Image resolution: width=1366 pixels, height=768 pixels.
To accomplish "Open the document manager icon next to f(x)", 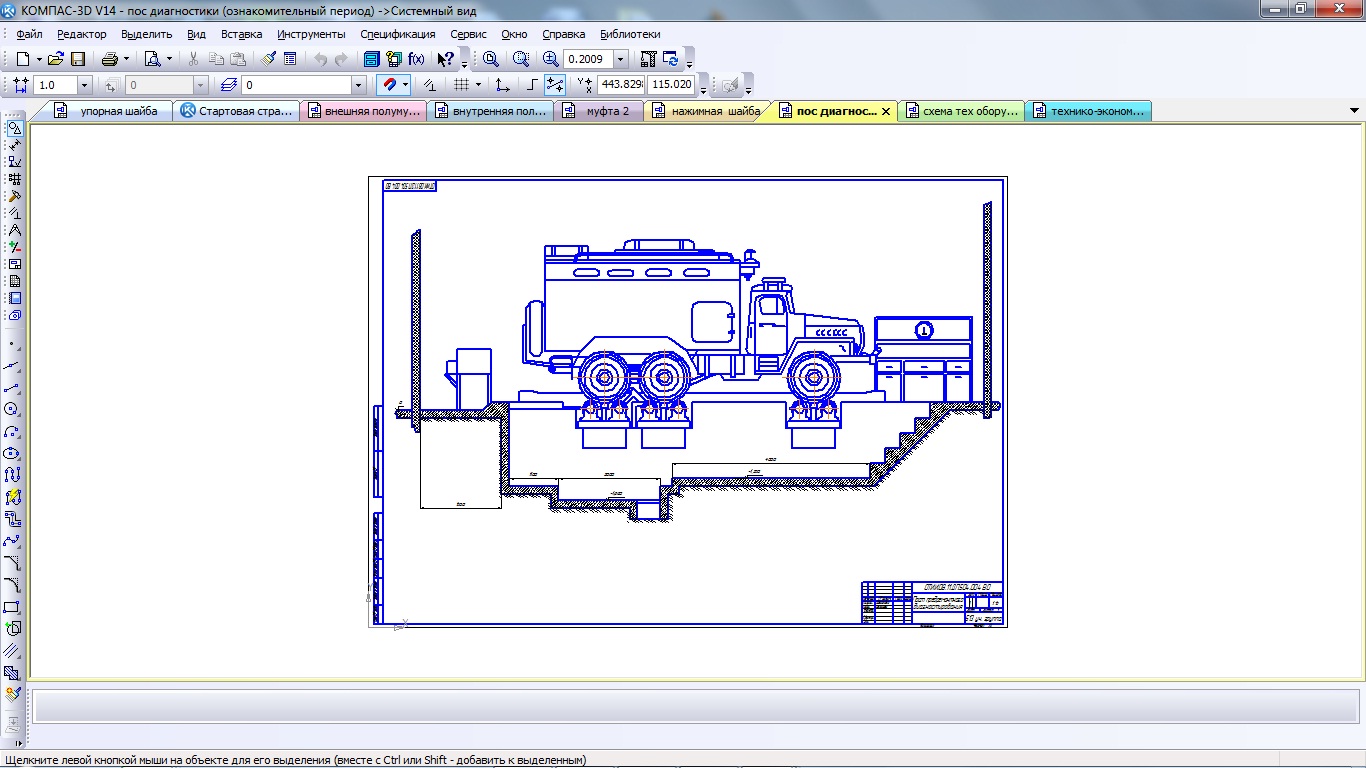I will (x=394, y=59).
